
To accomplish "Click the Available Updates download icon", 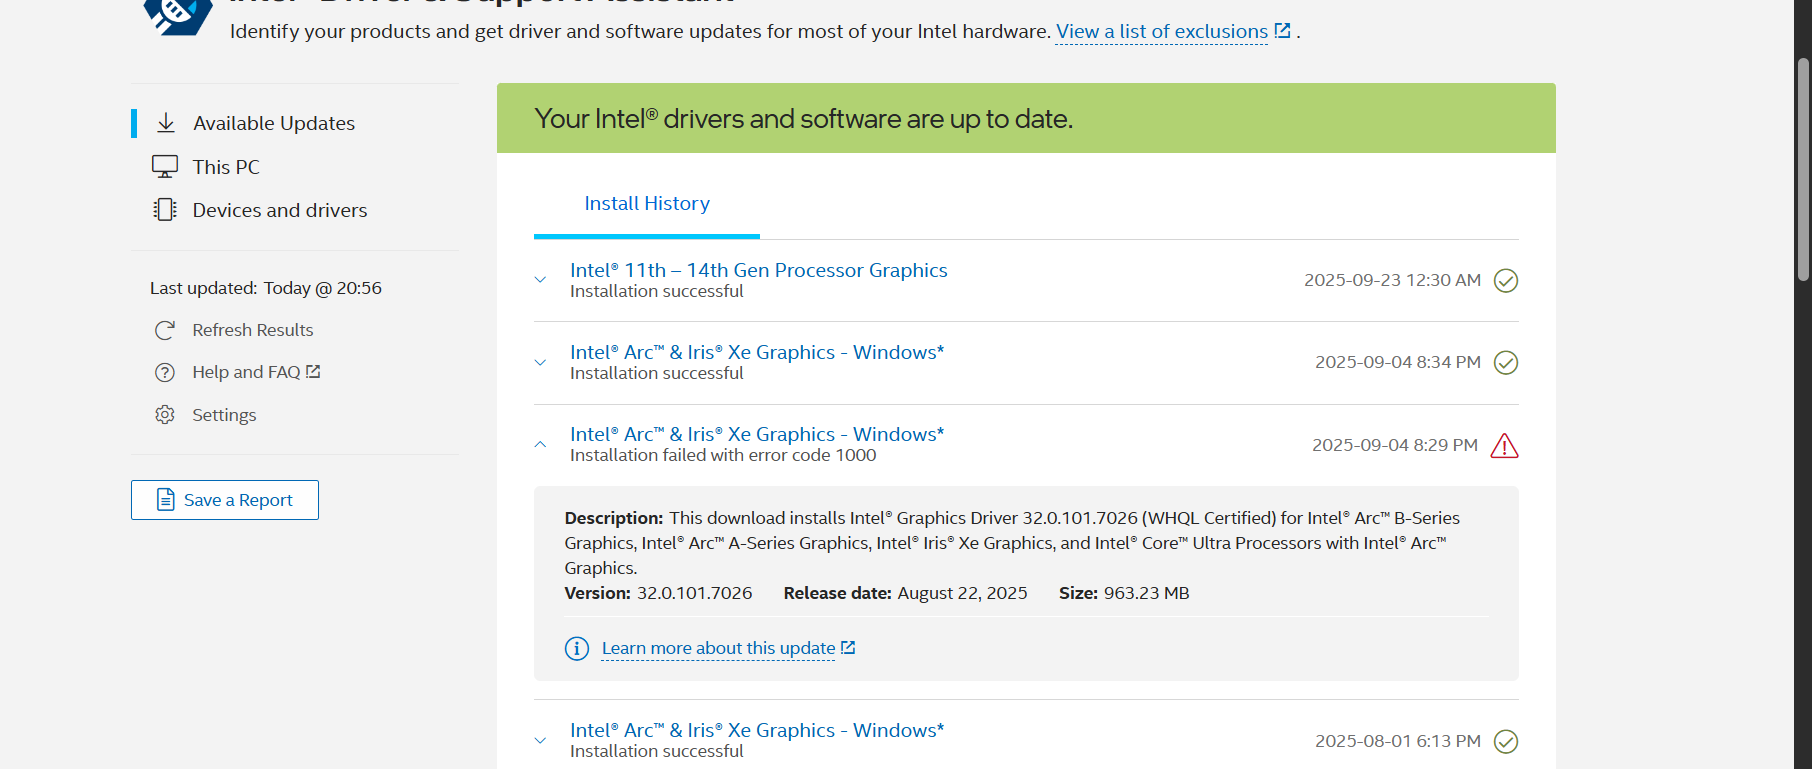I will coord(166,123).
